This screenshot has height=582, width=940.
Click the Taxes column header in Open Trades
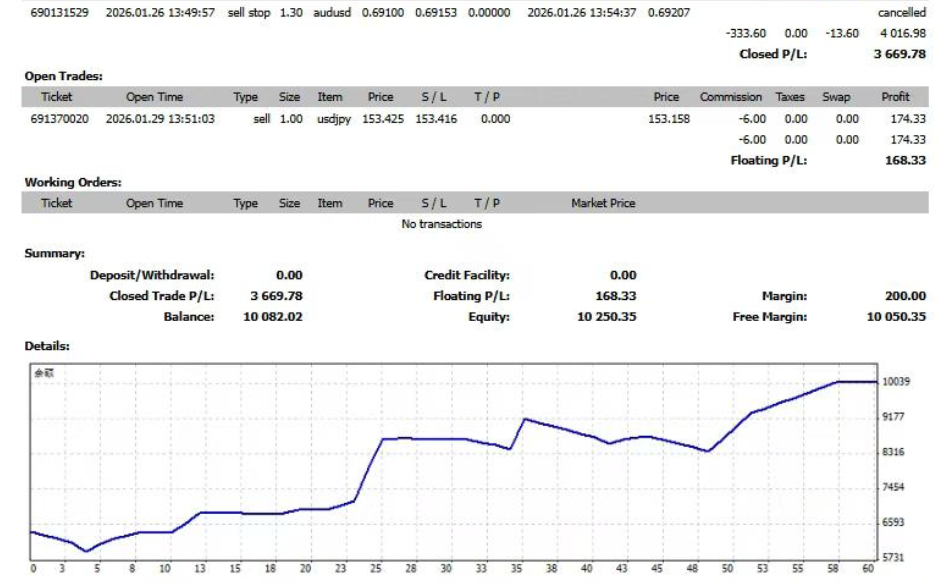[x=790, y=97]
